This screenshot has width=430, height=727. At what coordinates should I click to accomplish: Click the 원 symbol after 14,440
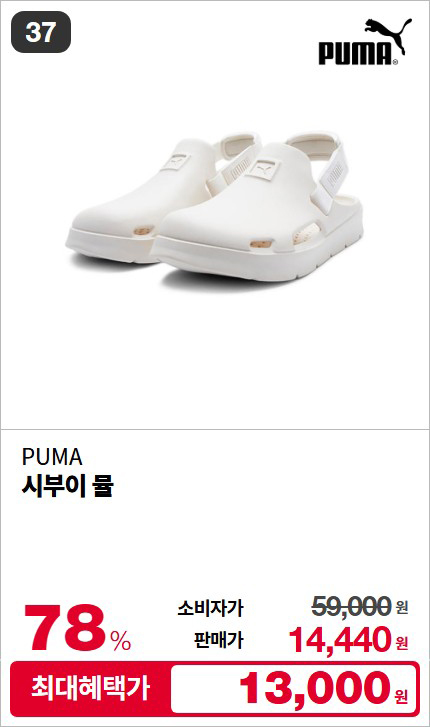coord(402,643)
